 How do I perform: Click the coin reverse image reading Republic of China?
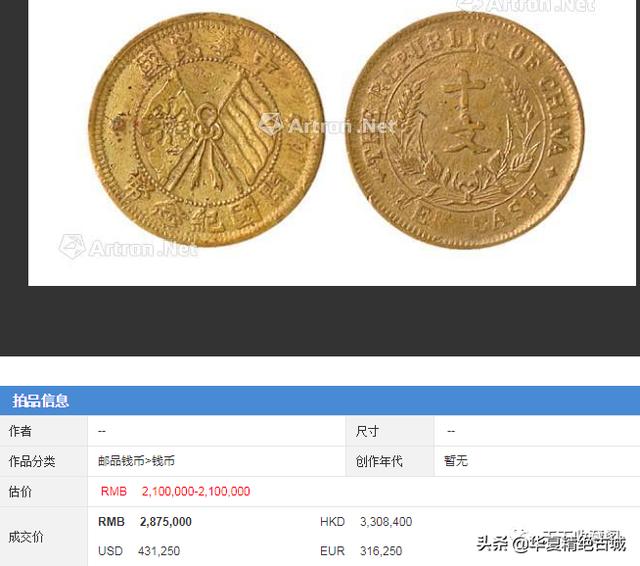(465, 130)
